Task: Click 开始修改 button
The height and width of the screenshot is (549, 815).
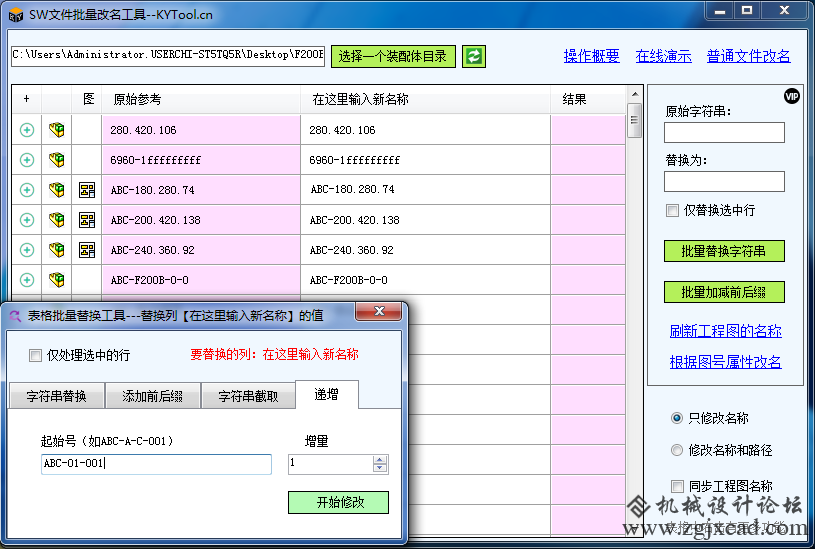Action: [x=338, y=502]
